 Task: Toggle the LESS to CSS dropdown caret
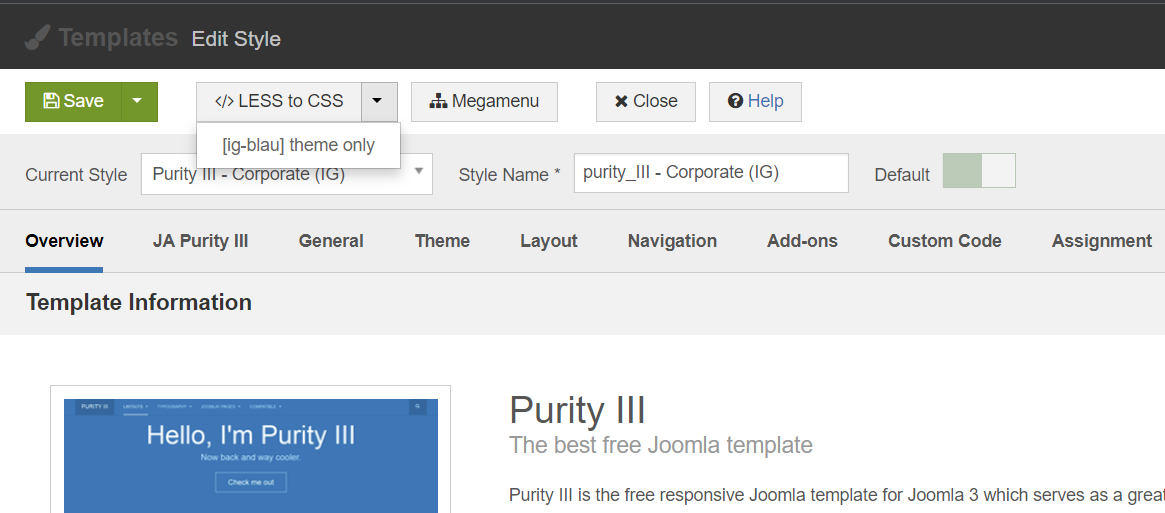click(379, 101)
